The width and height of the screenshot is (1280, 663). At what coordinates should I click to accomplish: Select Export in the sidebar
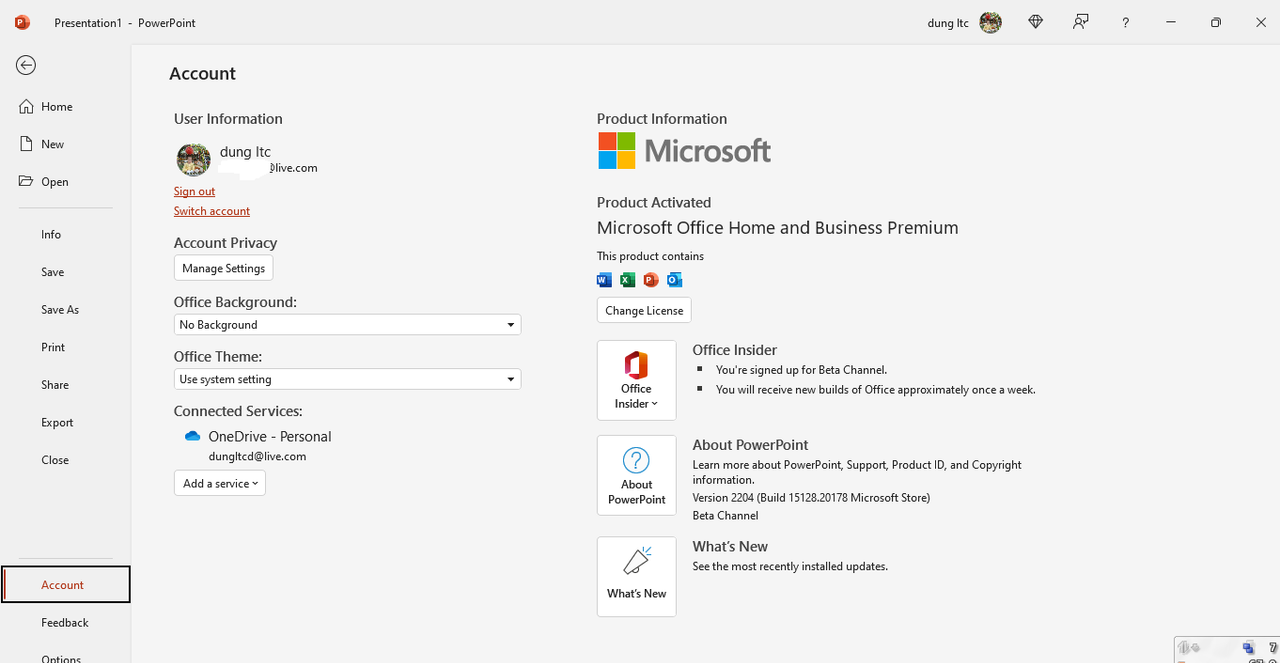click(x=57, y=423)
